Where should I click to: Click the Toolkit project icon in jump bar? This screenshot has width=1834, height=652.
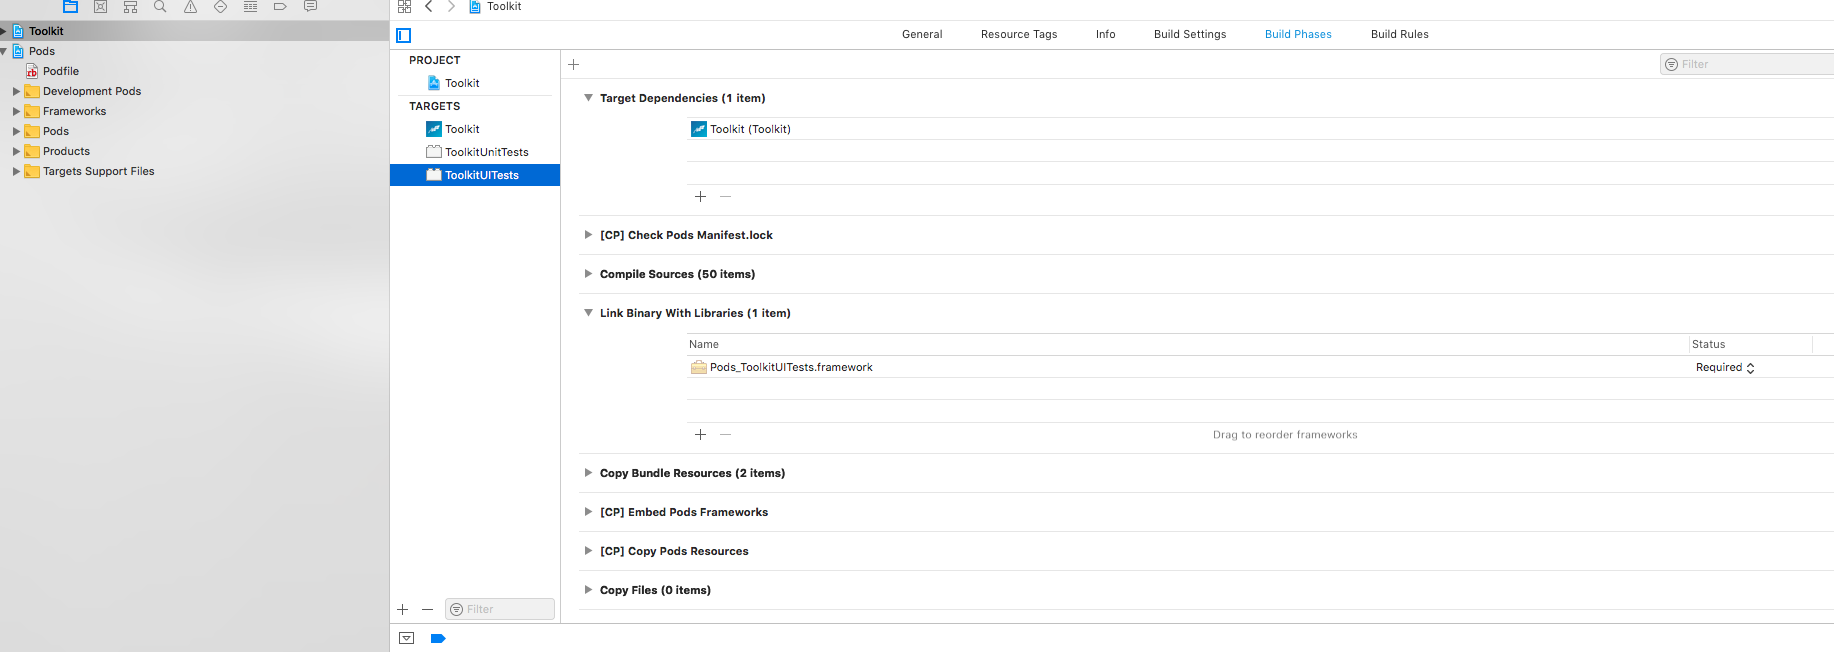(475, 6)
